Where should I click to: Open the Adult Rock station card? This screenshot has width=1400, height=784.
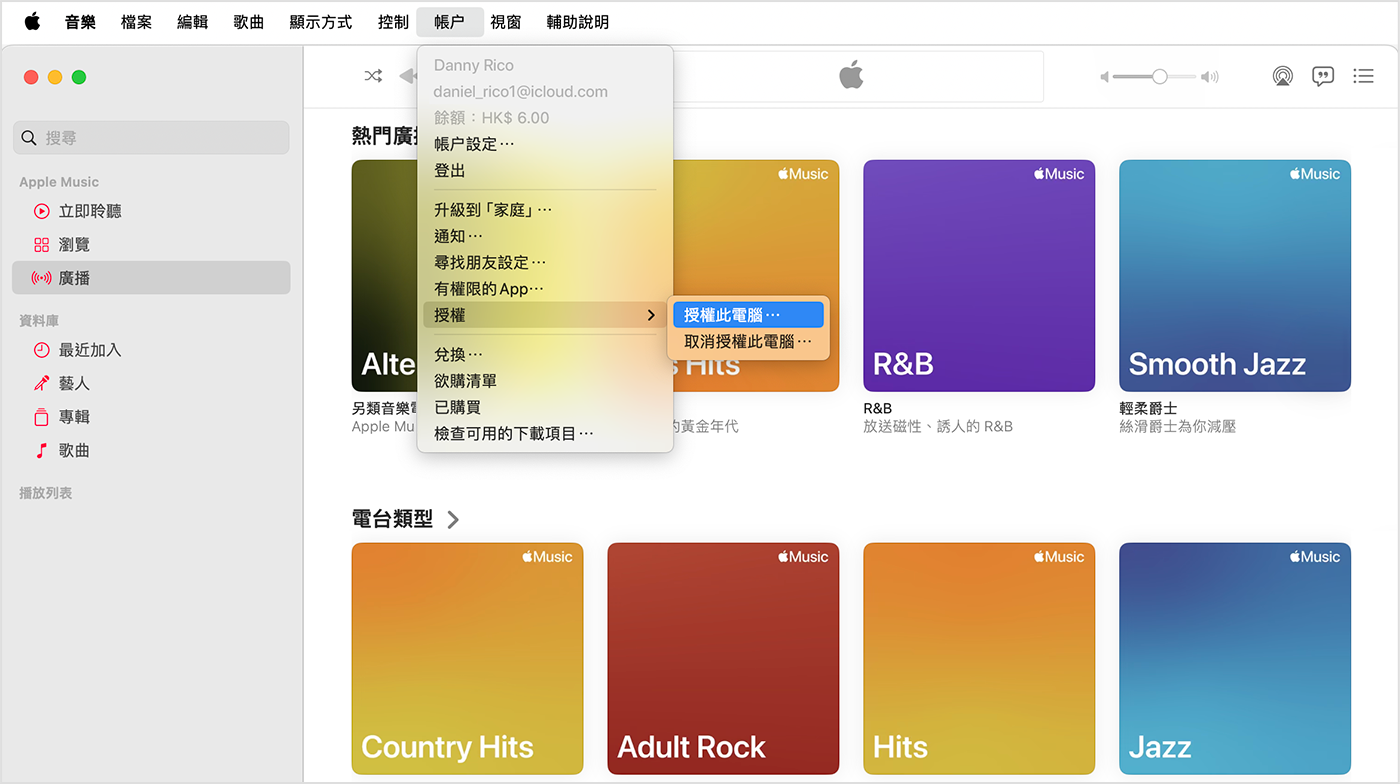[x=723, y=659]
